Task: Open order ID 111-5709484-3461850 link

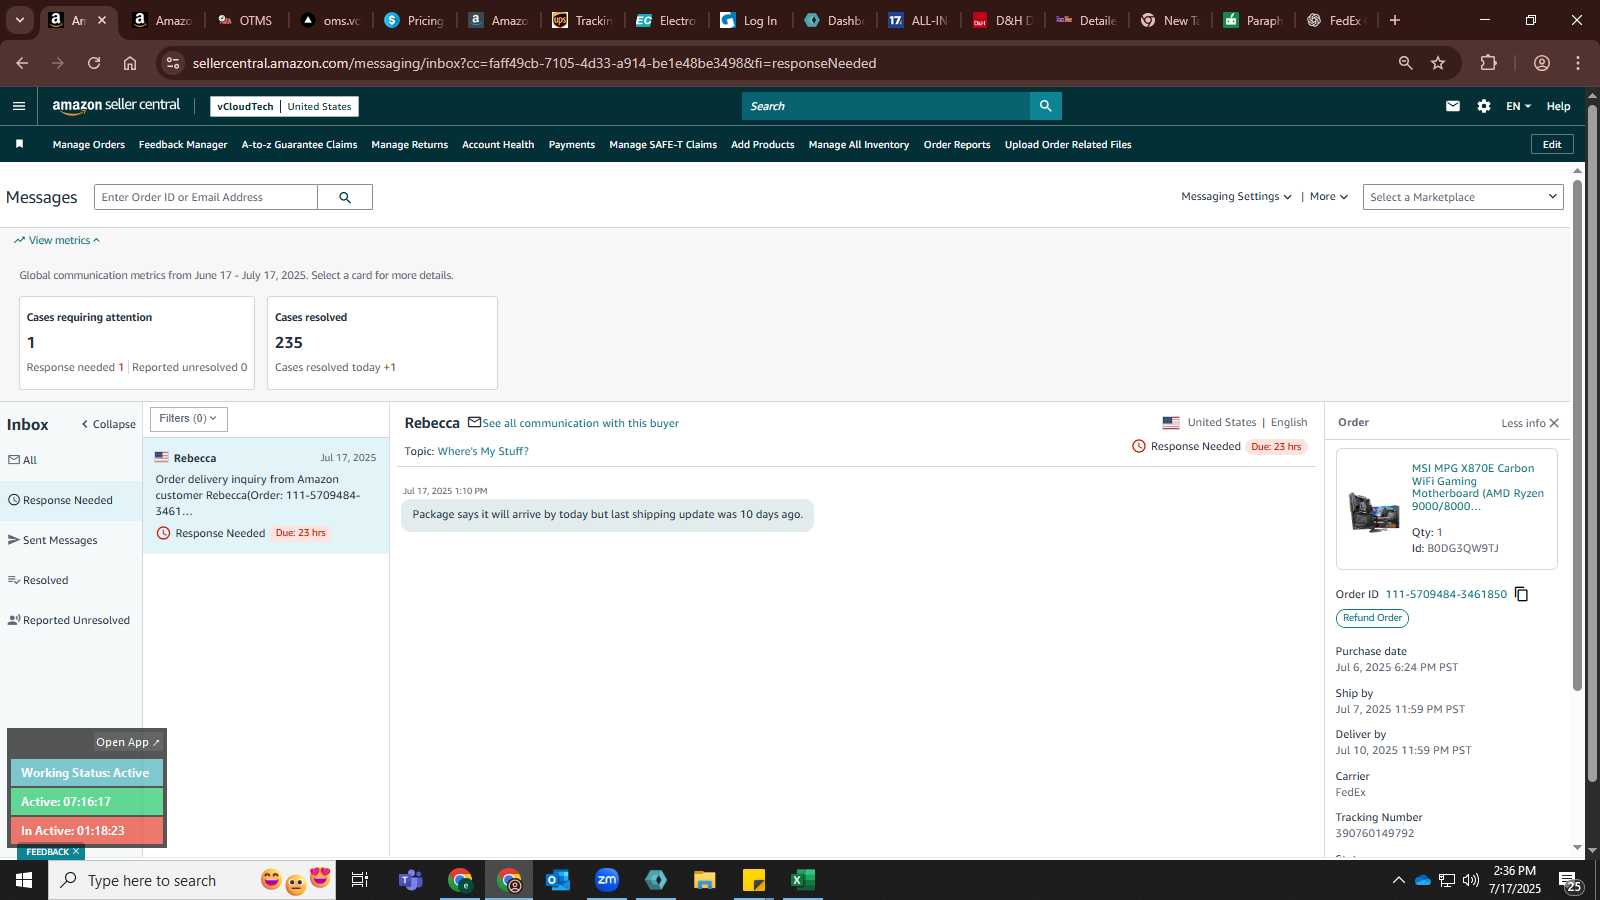Action: (1446, 594)
